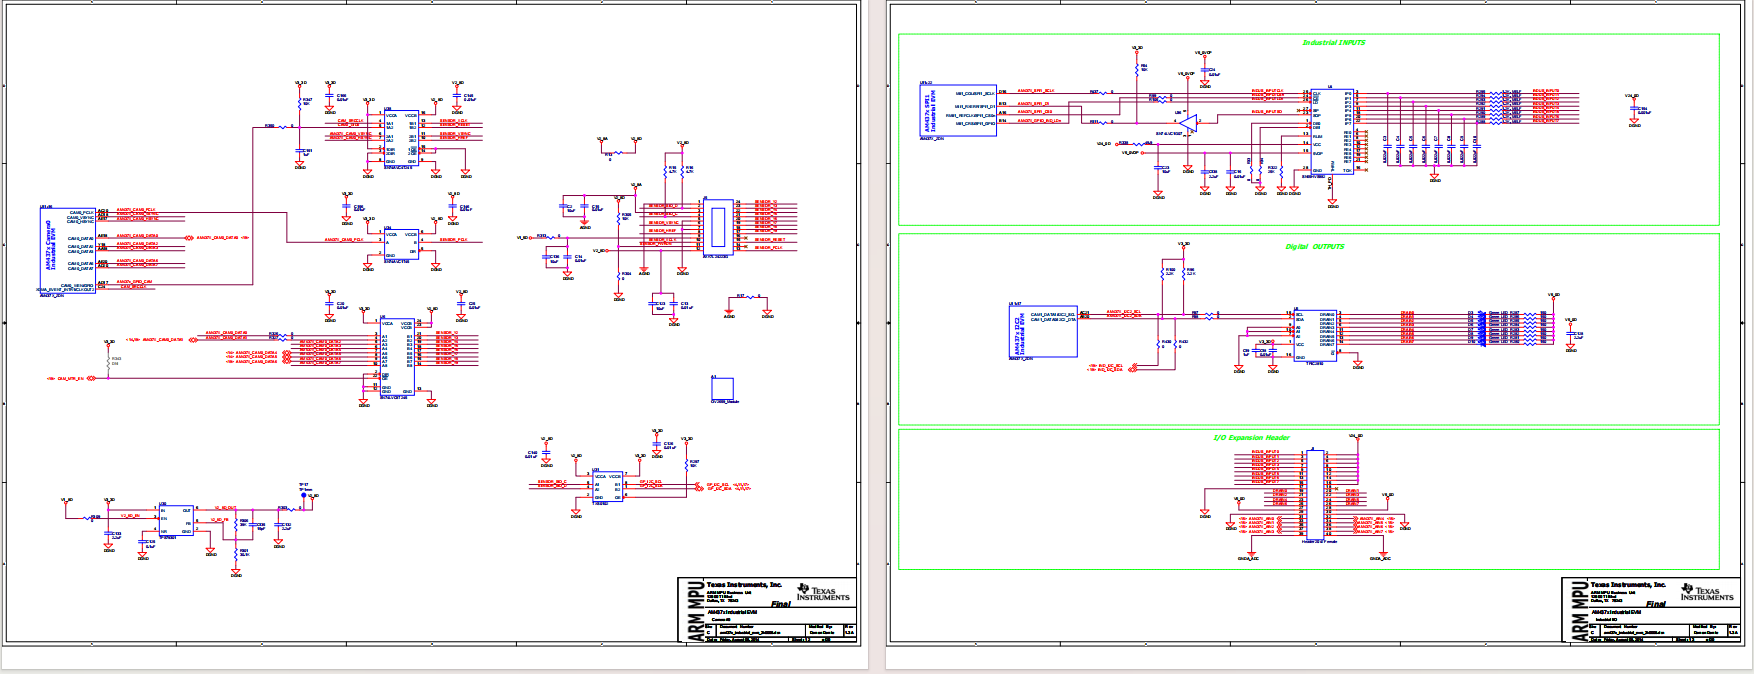The height and width of the screenshot is (674, 1754).
Task: Click 'ARM MPU' in the left page title block
Action: coord(696,610)
